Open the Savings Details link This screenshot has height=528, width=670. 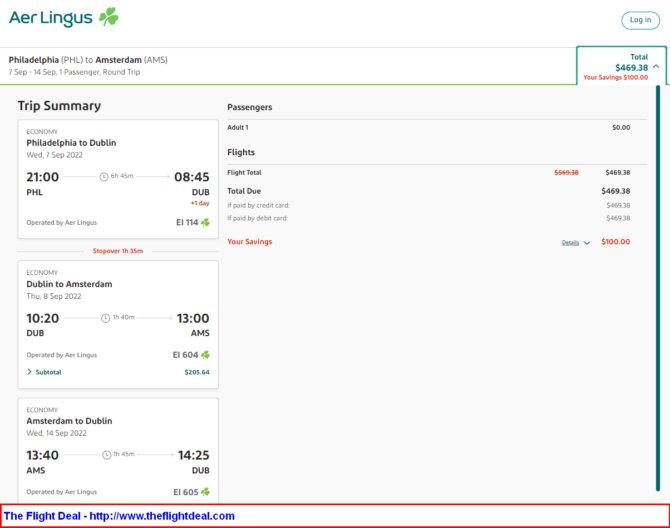(x=570, y=243)
